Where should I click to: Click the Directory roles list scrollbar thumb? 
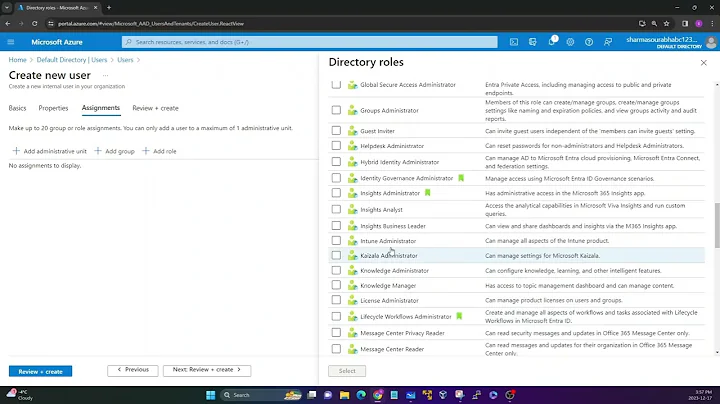[x=717, y=225]
